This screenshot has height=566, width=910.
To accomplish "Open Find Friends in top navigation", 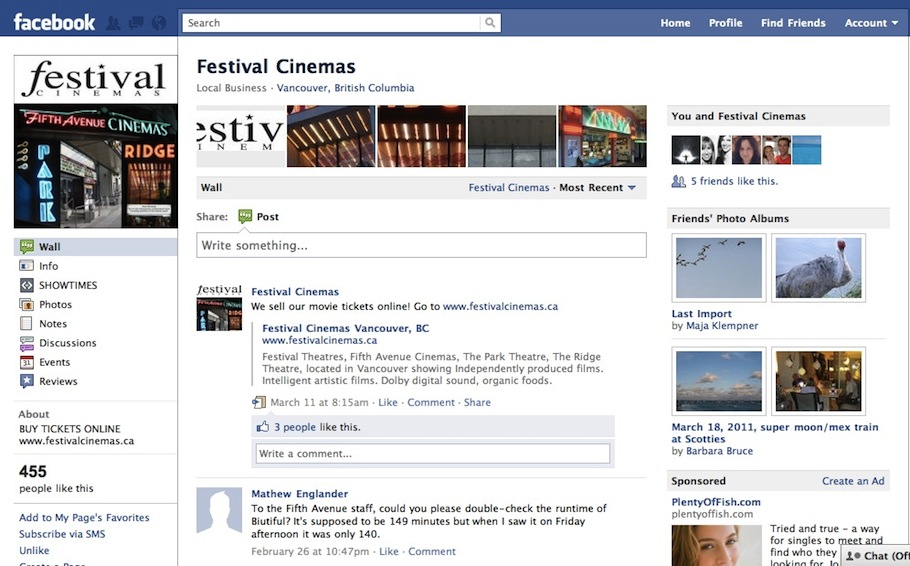I will (x=793, y=23).
